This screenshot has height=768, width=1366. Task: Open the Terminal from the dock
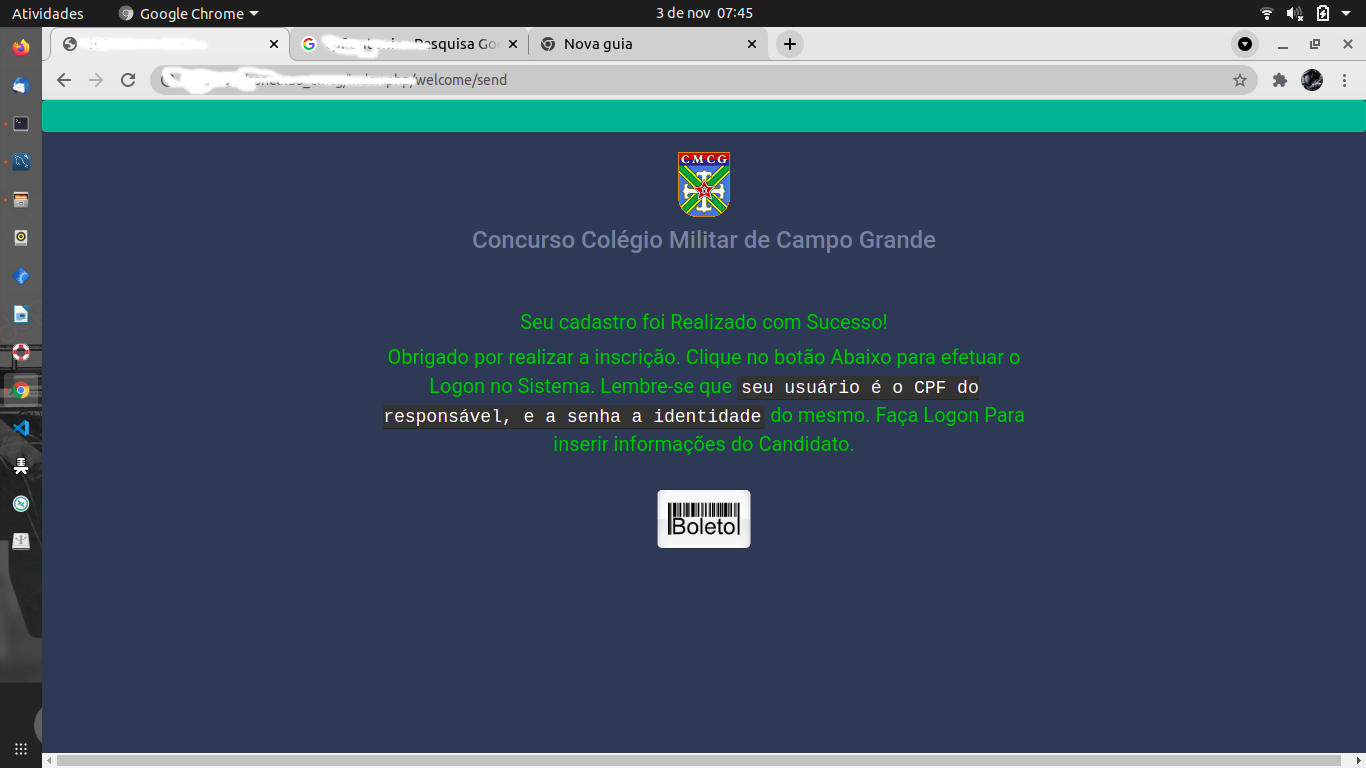point(20,122)
